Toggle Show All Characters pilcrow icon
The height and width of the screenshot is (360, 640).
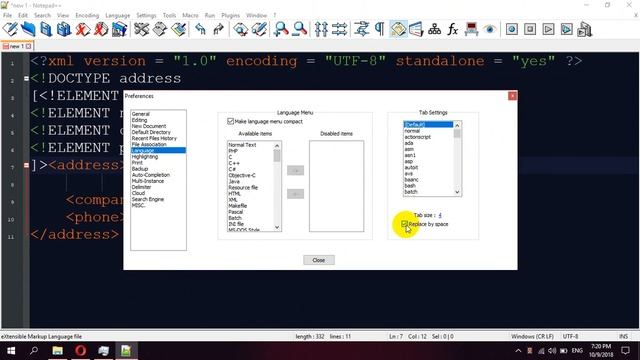[380, 29]
